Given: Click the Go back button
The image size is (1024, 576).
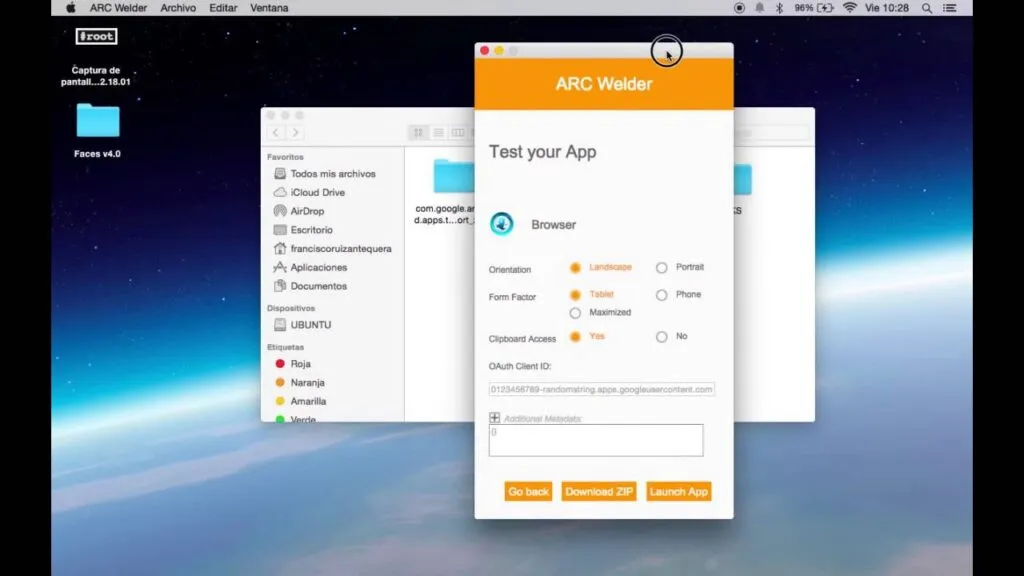Looking at the screenshot, I should tap(528, 491).
